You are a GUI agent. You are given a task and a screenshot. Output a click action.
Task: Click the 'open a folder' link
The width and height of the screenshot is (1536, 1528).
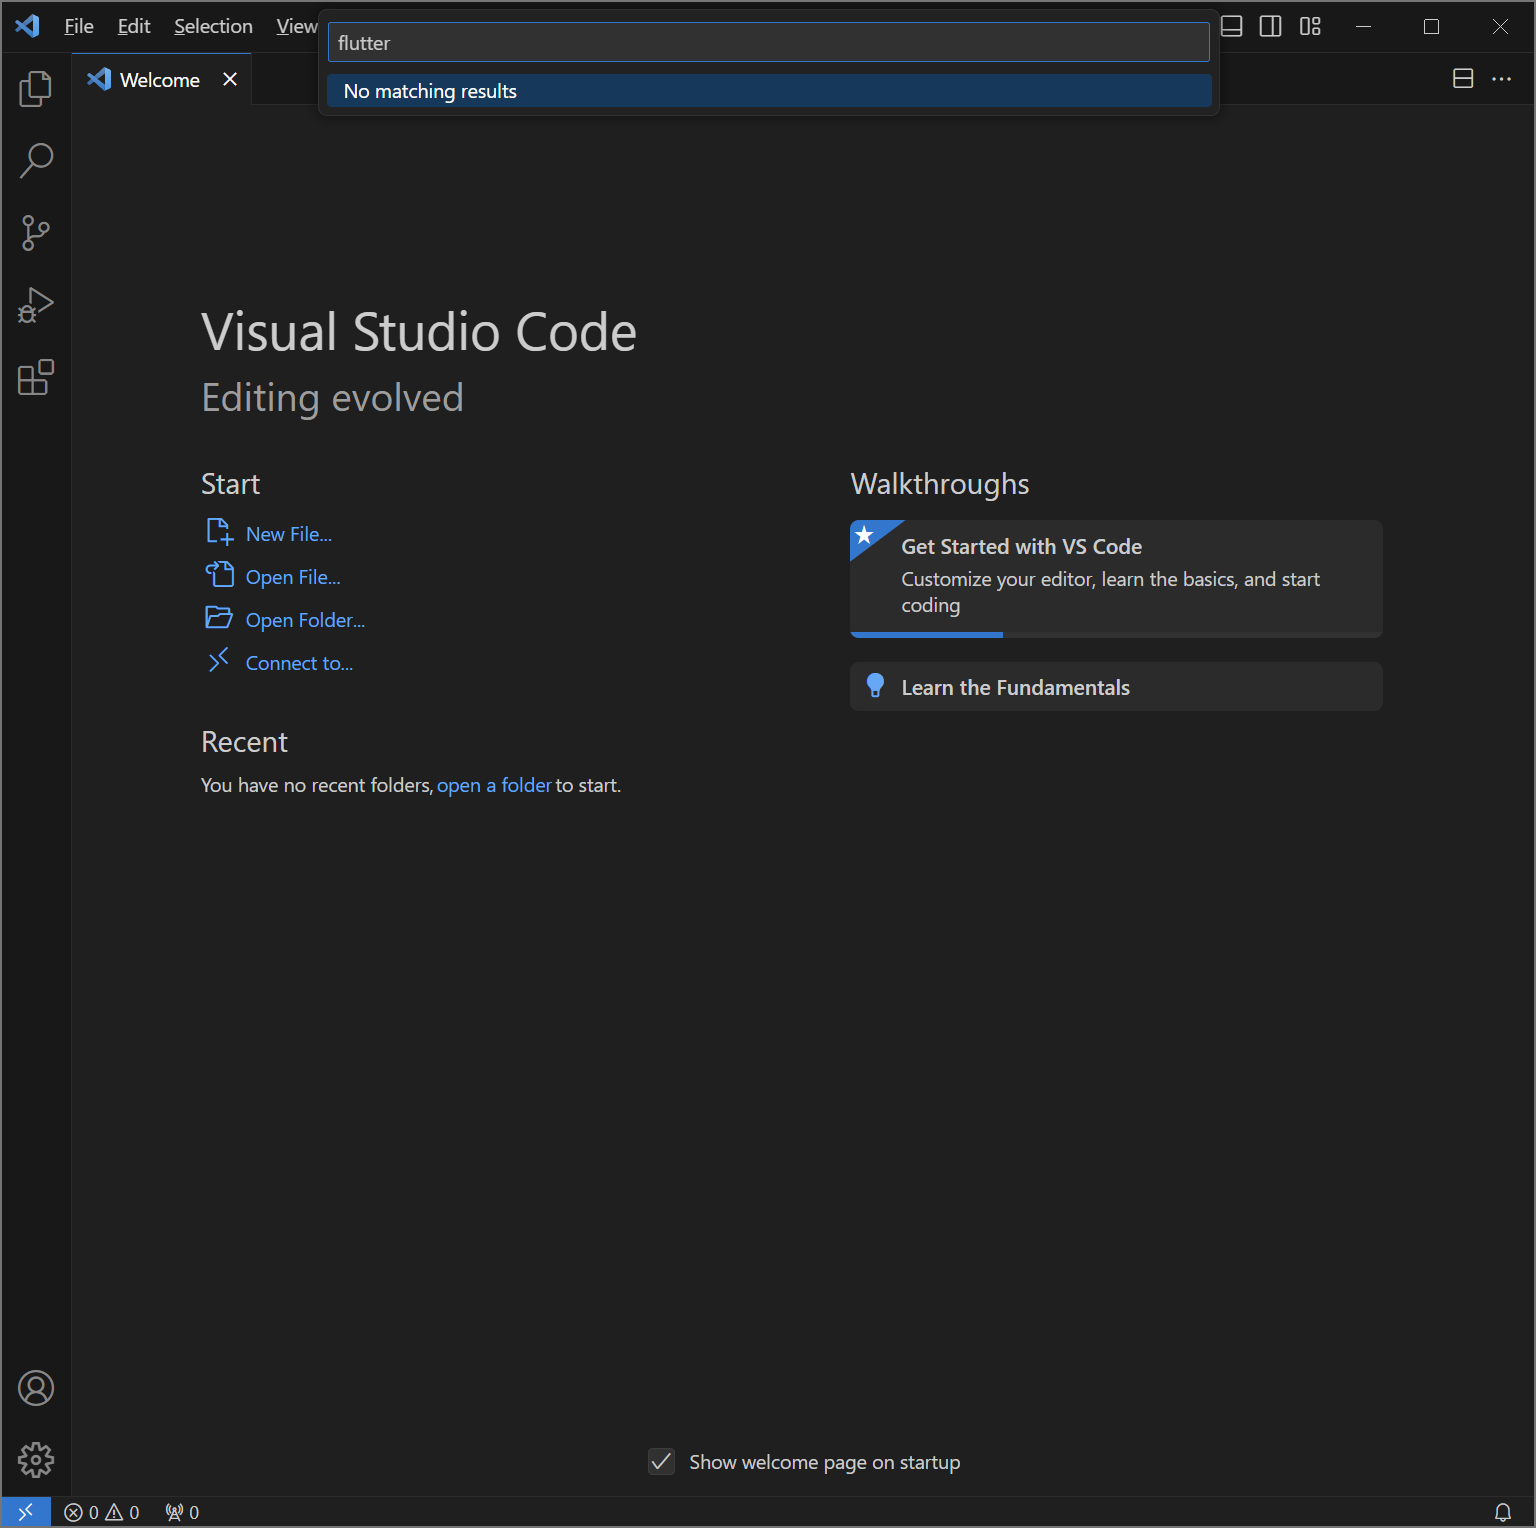tap(494, 785)
